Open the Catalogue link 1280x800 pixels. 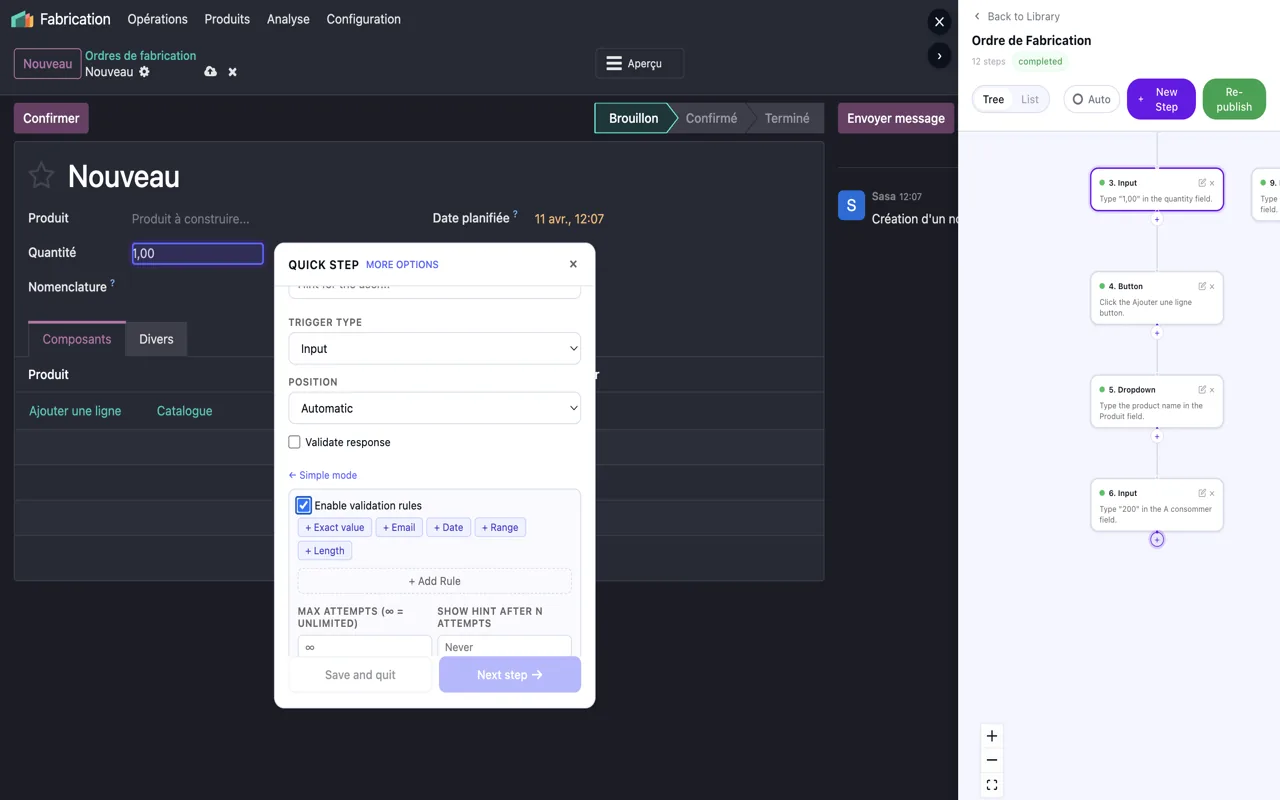(x=185, y=411)
